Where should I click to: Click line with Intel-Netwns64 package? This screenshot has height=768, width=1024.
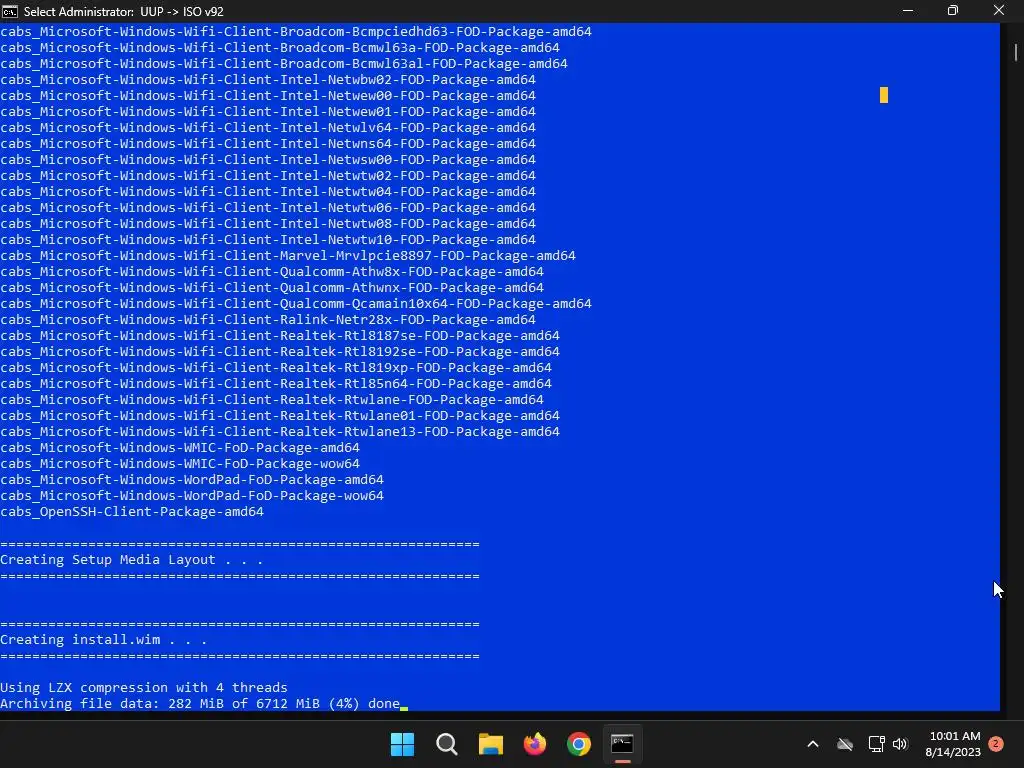pos(268,144)
